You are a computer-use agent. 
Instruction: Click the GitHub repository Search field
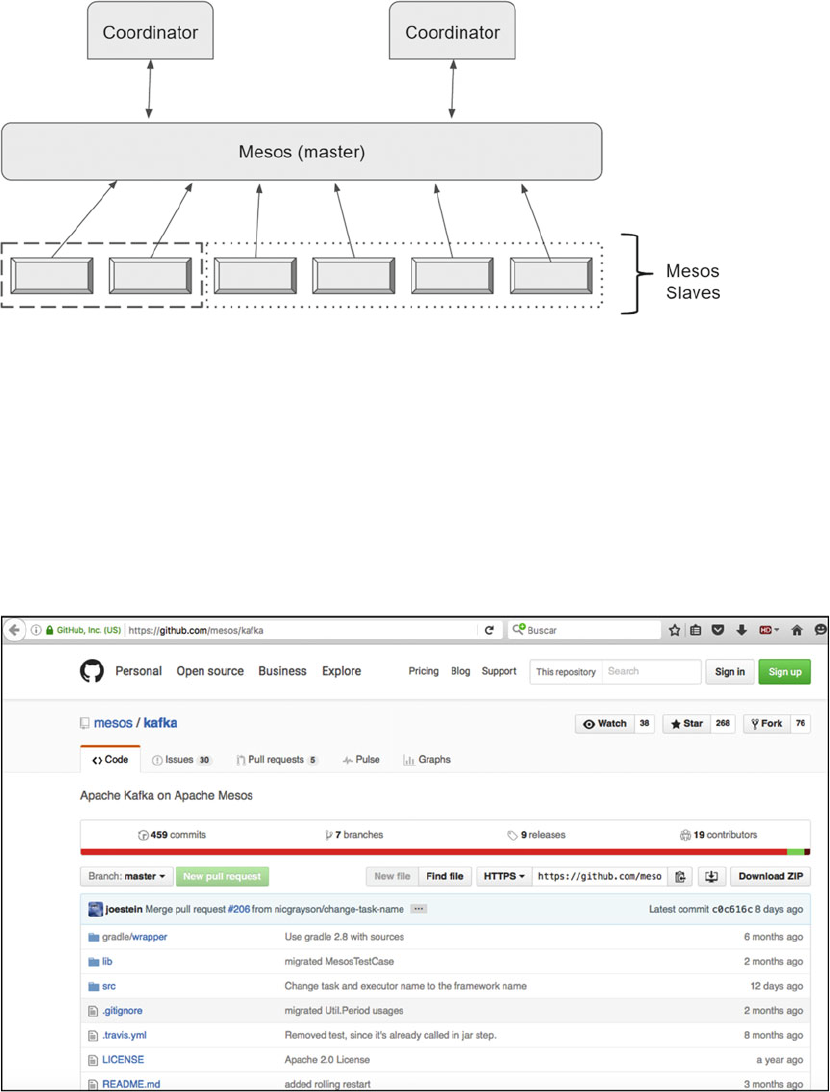point(651,672)
